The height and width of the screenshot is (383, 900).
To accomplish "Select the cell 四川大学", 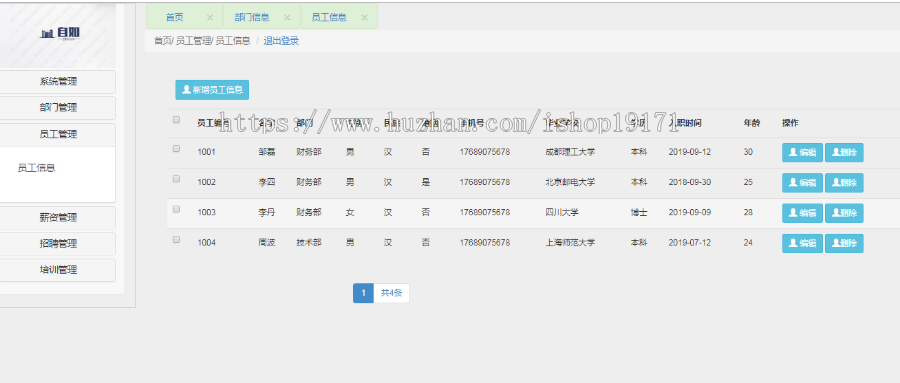I will (x=562, y=212).
